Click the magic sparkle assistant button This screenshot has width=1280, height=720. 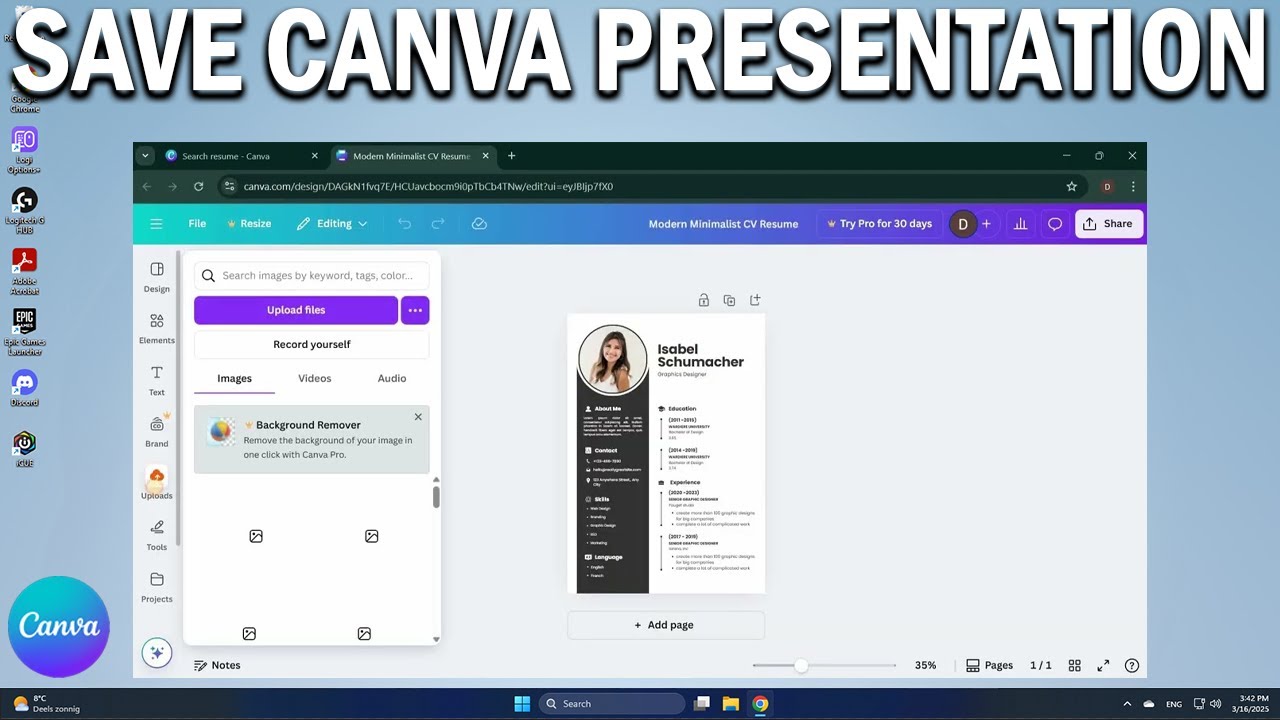pyautogui.click(x=157, y=653)
